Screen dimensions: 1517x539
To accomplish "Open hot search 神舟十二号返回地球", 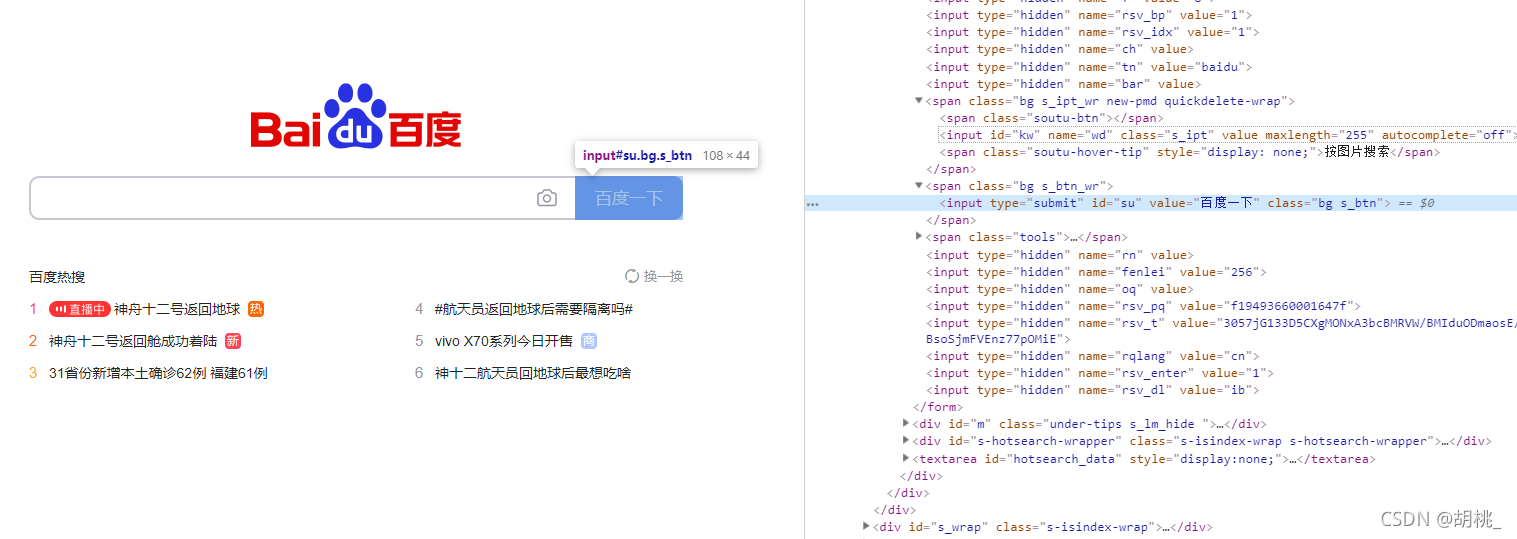I will point(177,309).
